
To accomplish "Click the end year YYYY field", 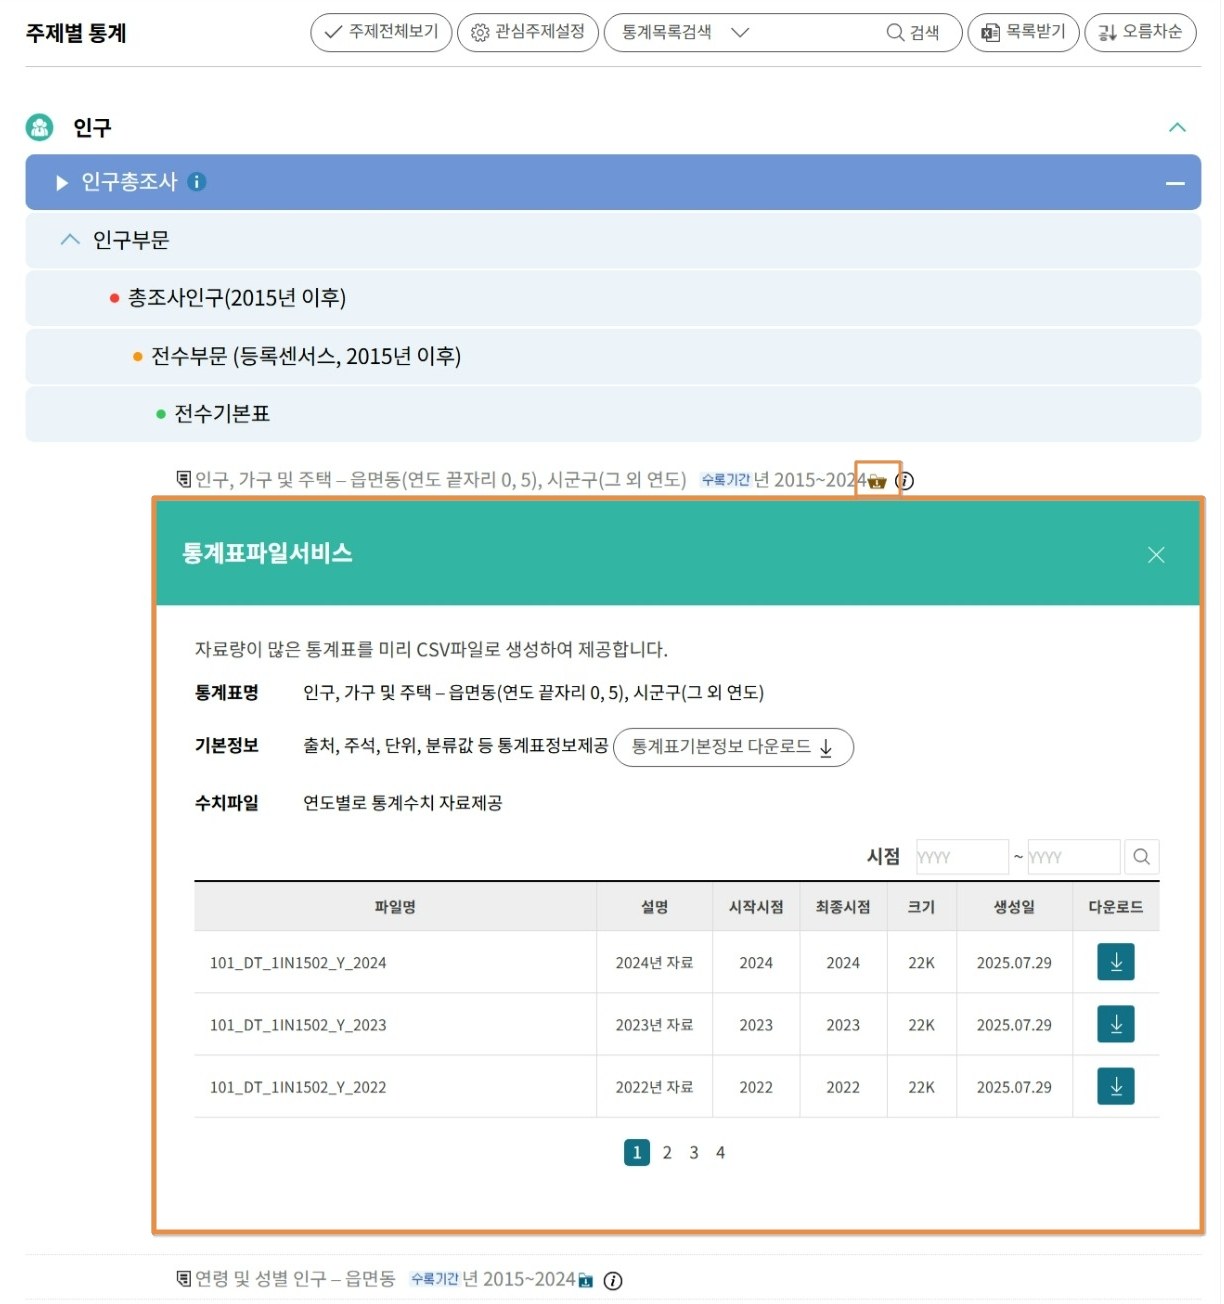I will (1073, 857).
